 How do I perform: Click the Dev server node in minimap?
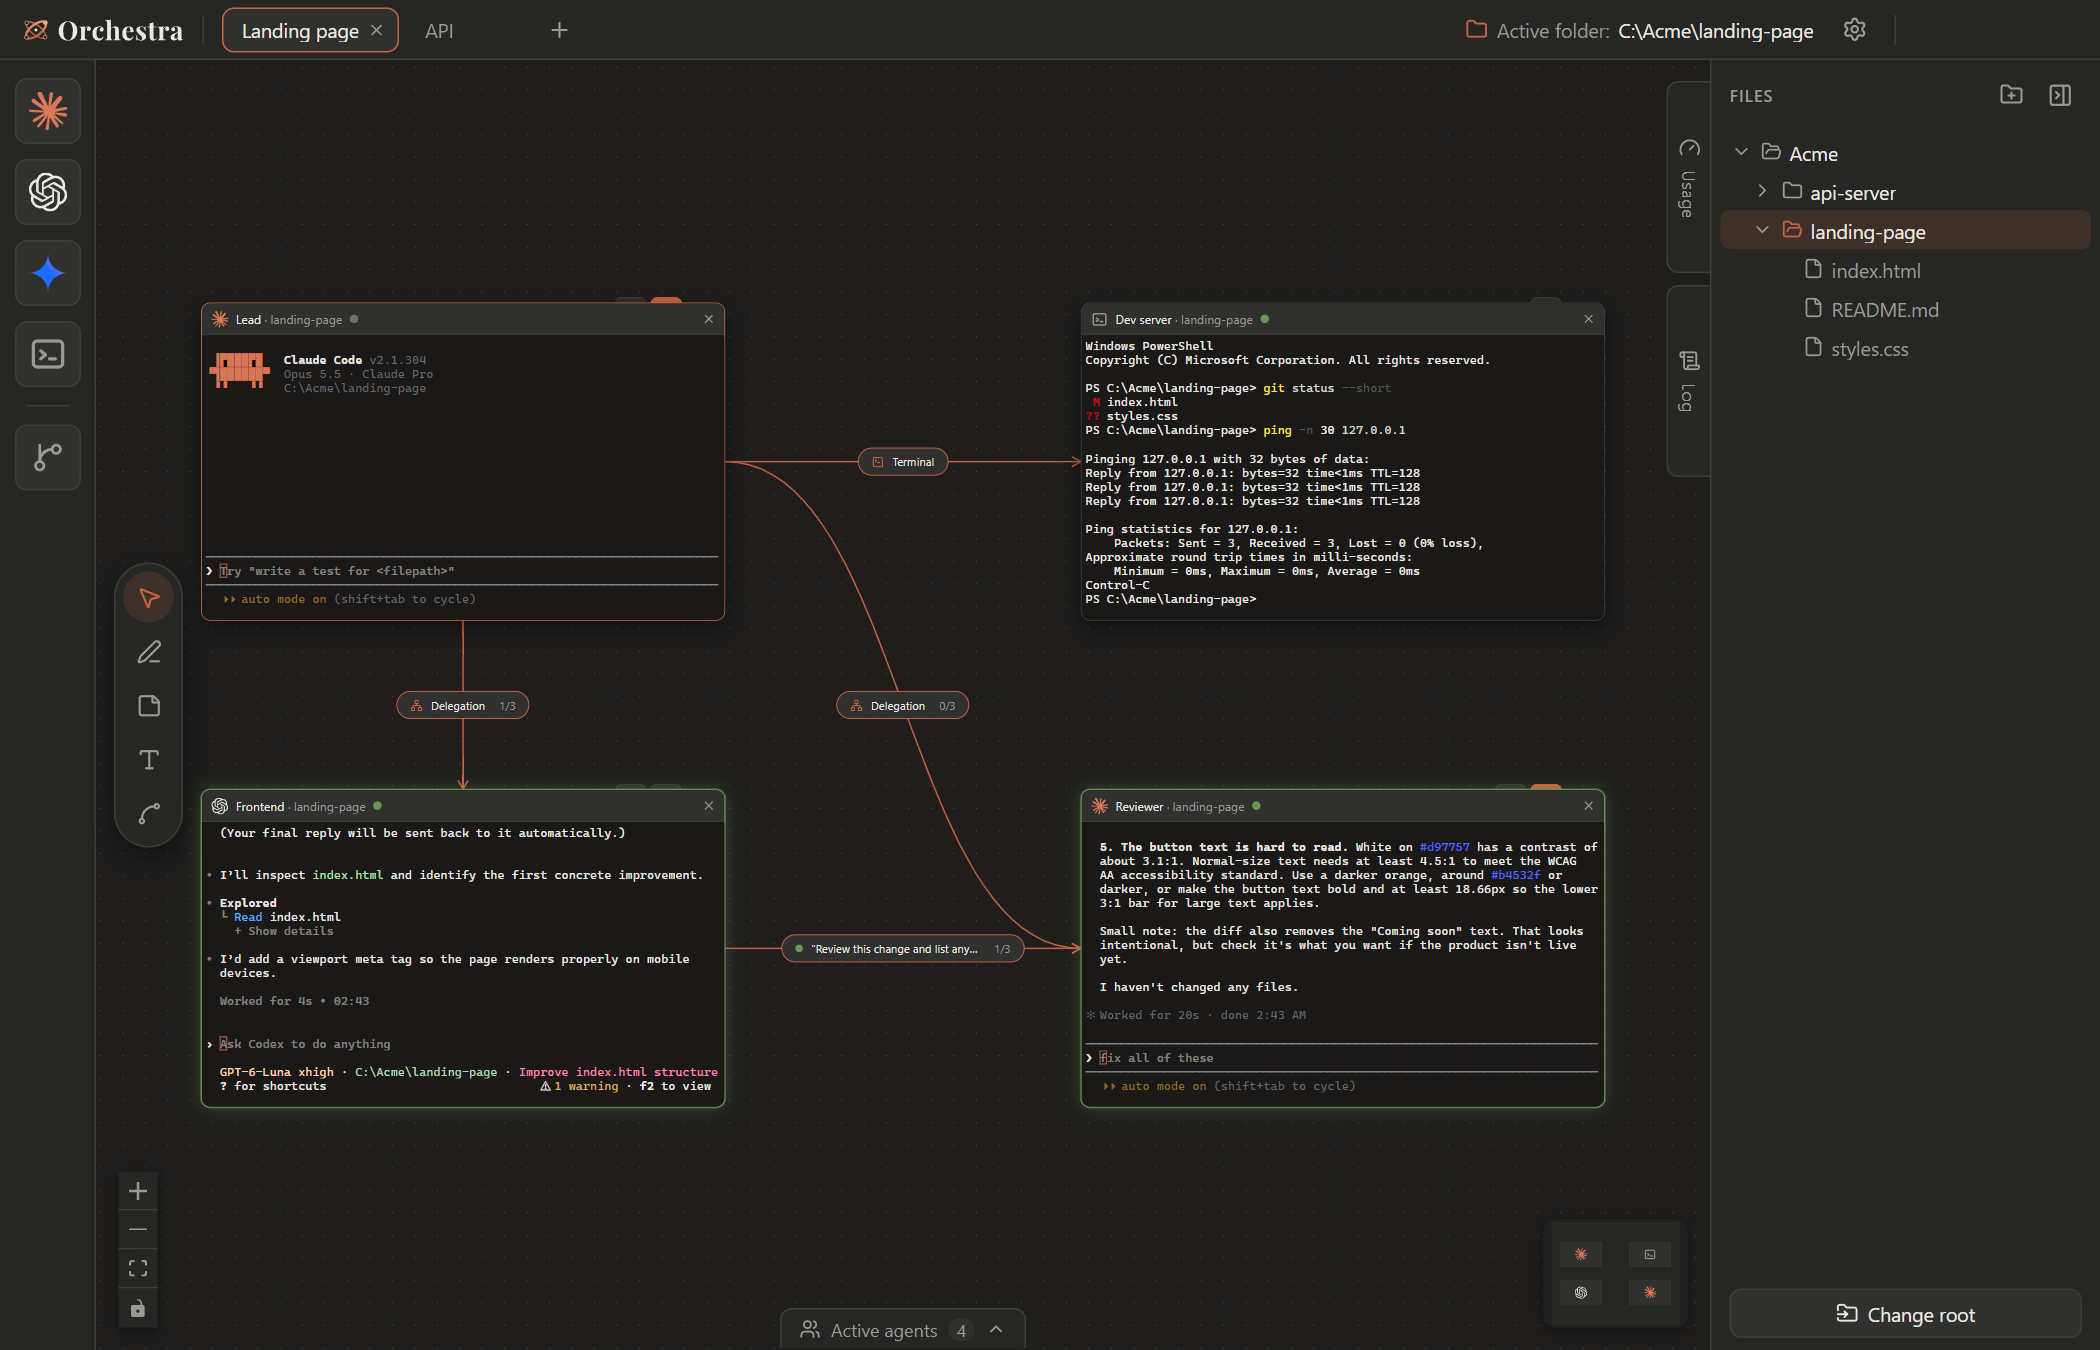coord(1650,1254)
